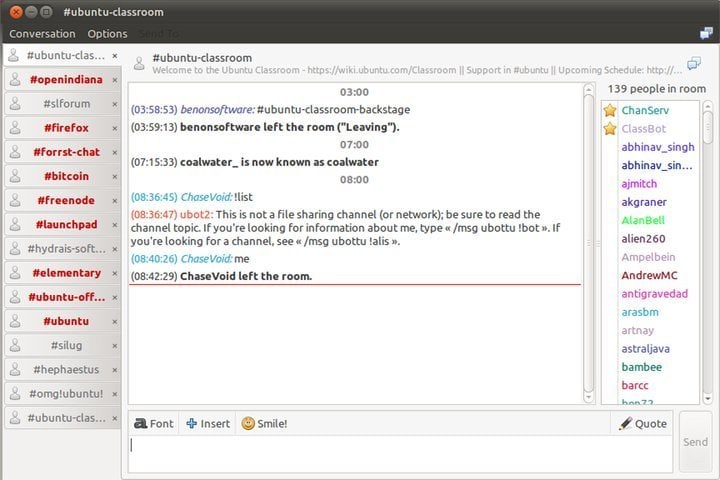Viewport: 720px width, 480px height.
Task: Select AndrewMC in the user list
Action: [x=649, y=276]
